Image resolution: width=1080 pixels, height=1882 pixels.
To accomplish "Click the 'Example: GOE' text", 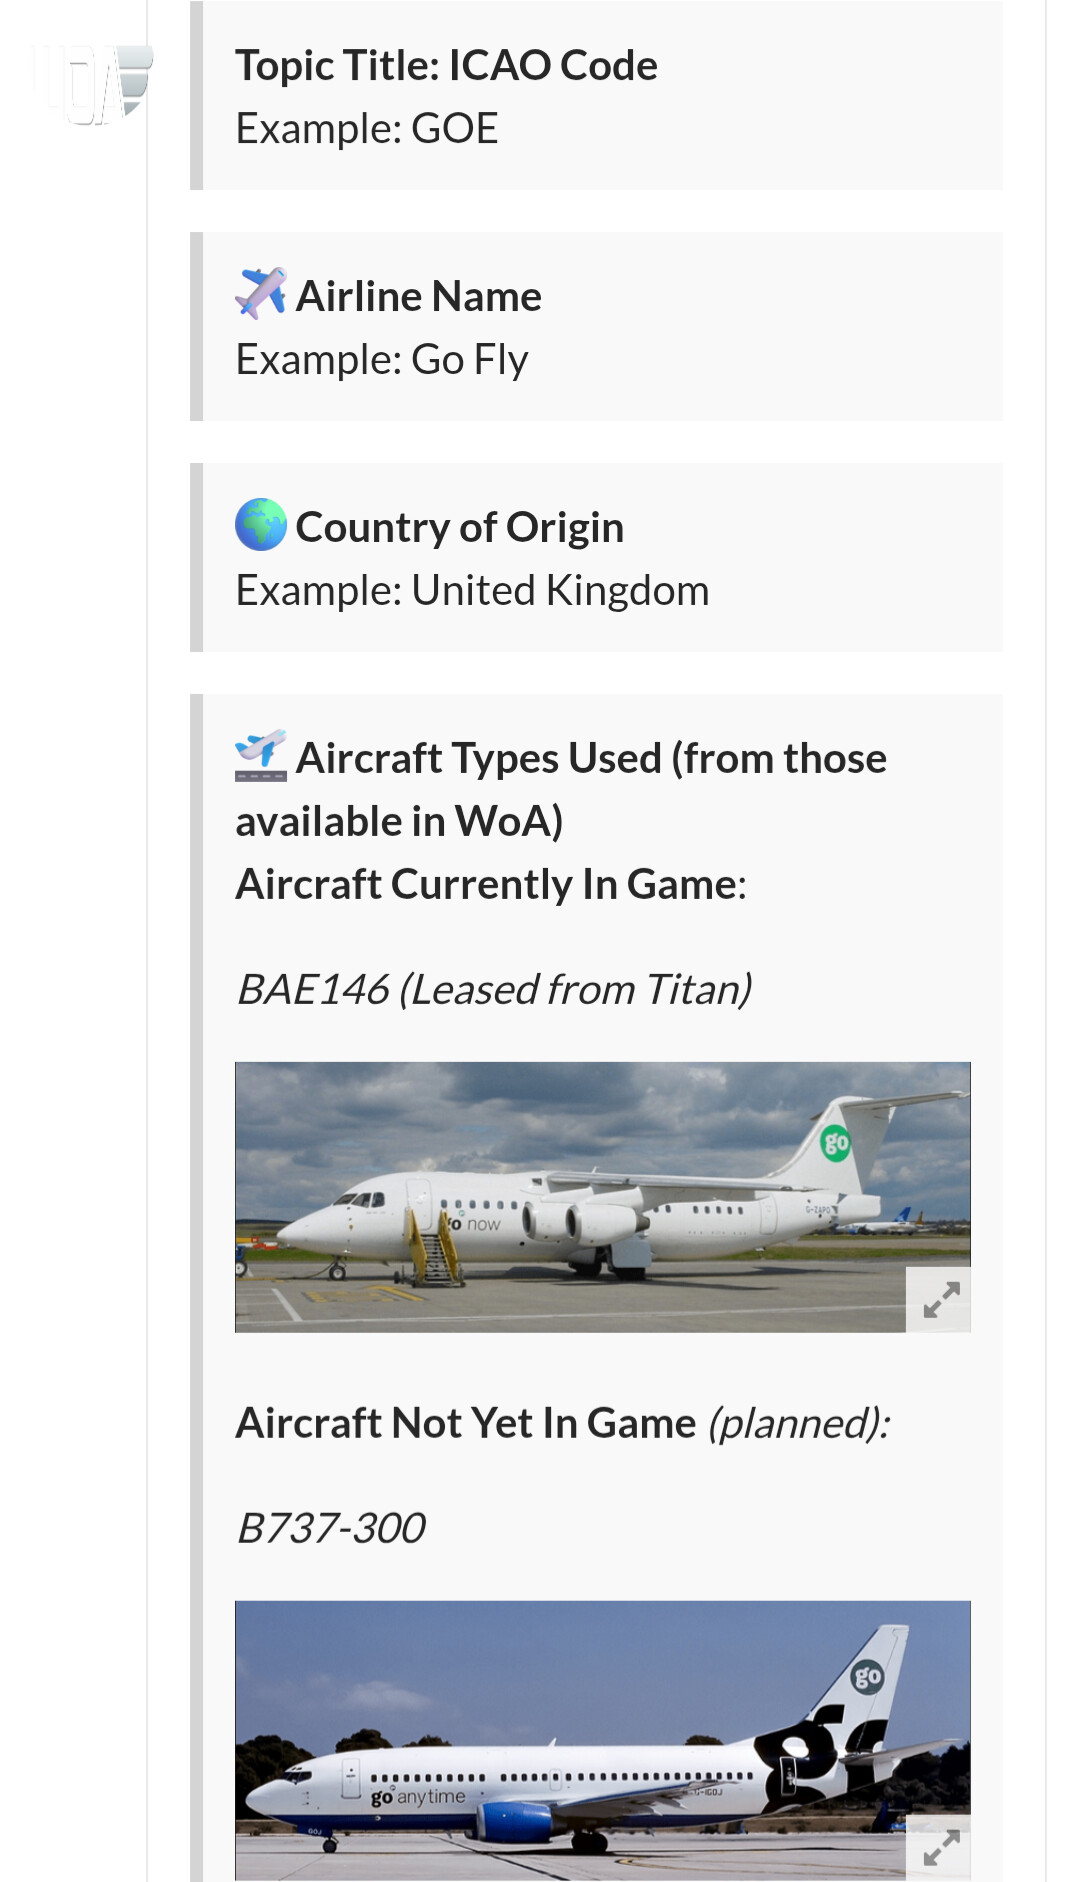I will point(366,129).
